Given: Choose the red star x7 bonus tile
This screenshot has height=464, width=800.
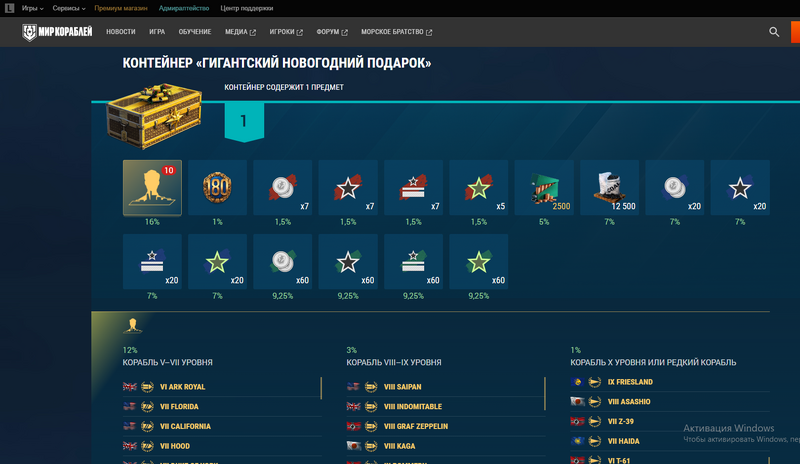Looking at the screenshot, I should tap(348, 188).
